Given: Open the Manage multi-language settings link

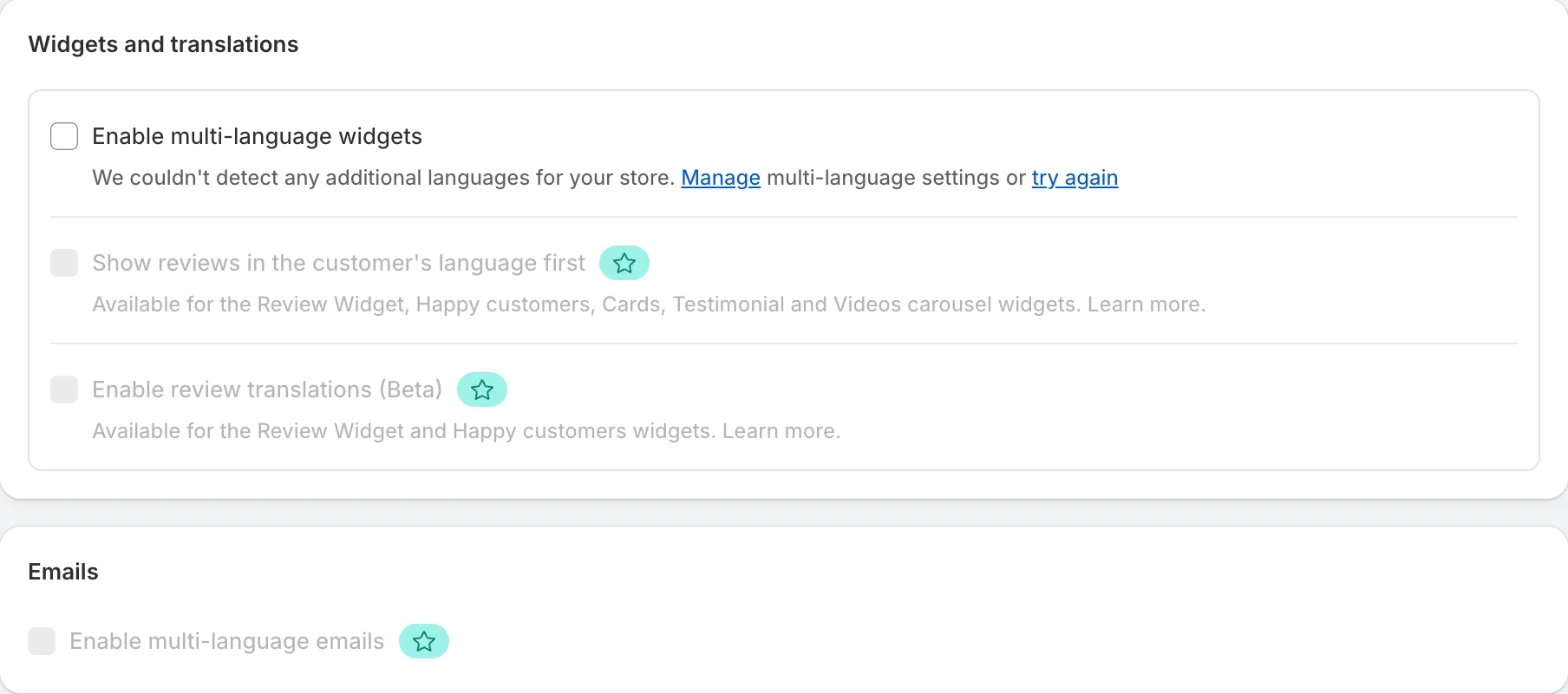Looking at the screenshot, I should coord(721,178).
